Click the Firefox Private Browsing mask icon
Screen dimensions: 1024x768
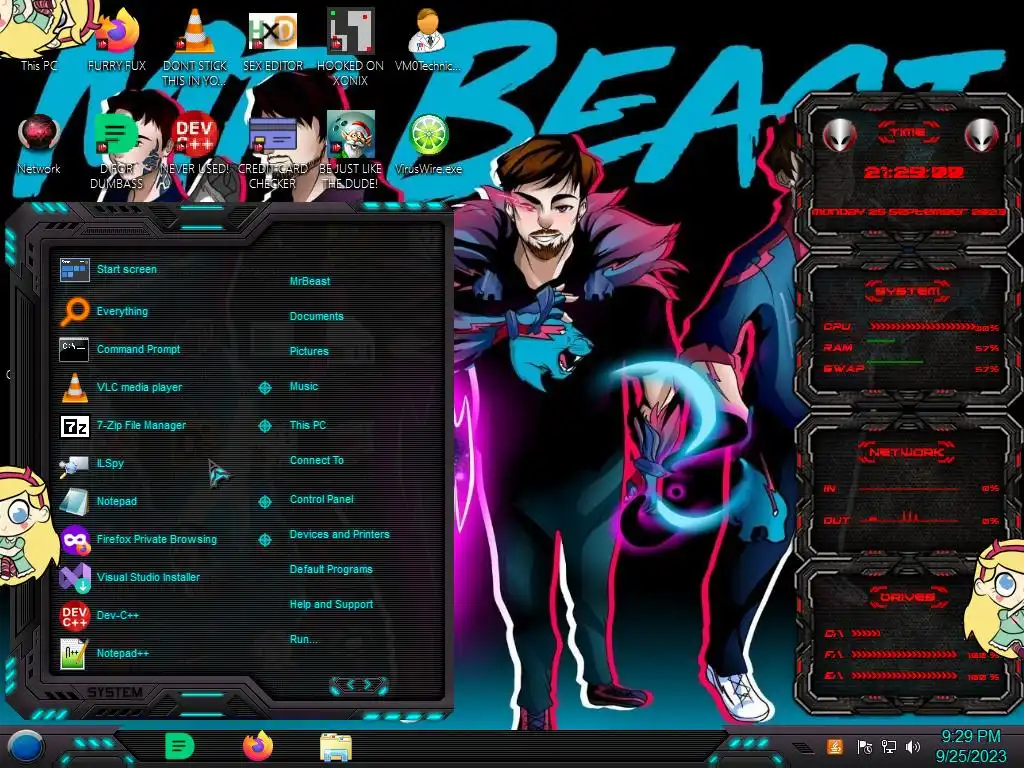74,539
